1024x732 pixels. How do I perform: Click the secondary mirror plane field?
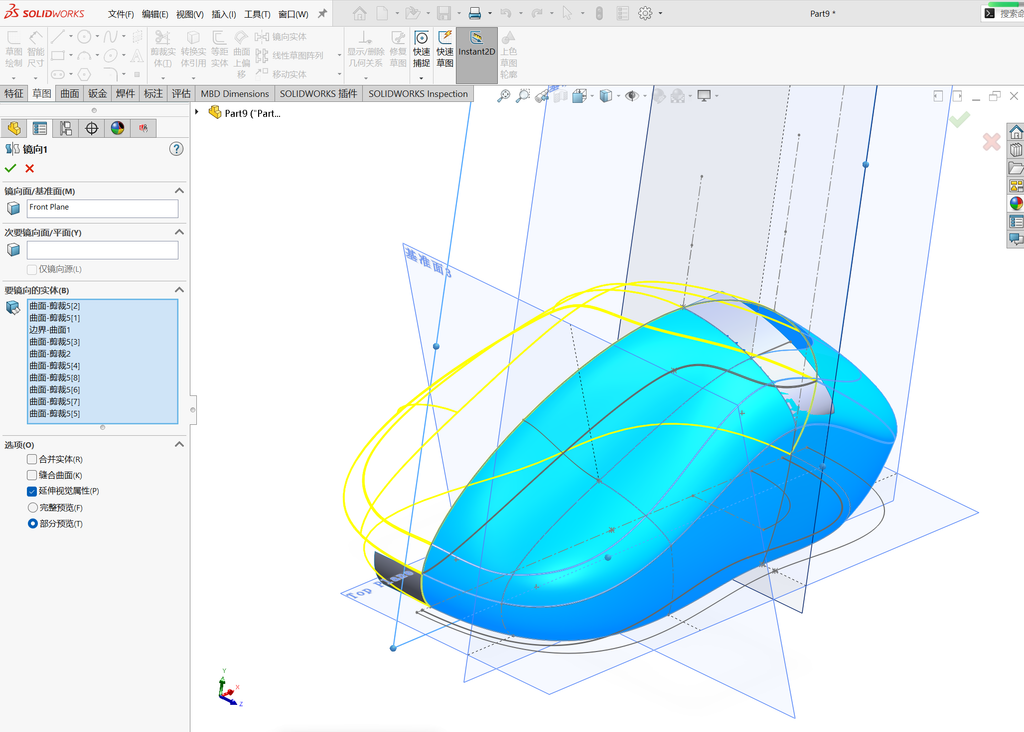coord(103,250)
